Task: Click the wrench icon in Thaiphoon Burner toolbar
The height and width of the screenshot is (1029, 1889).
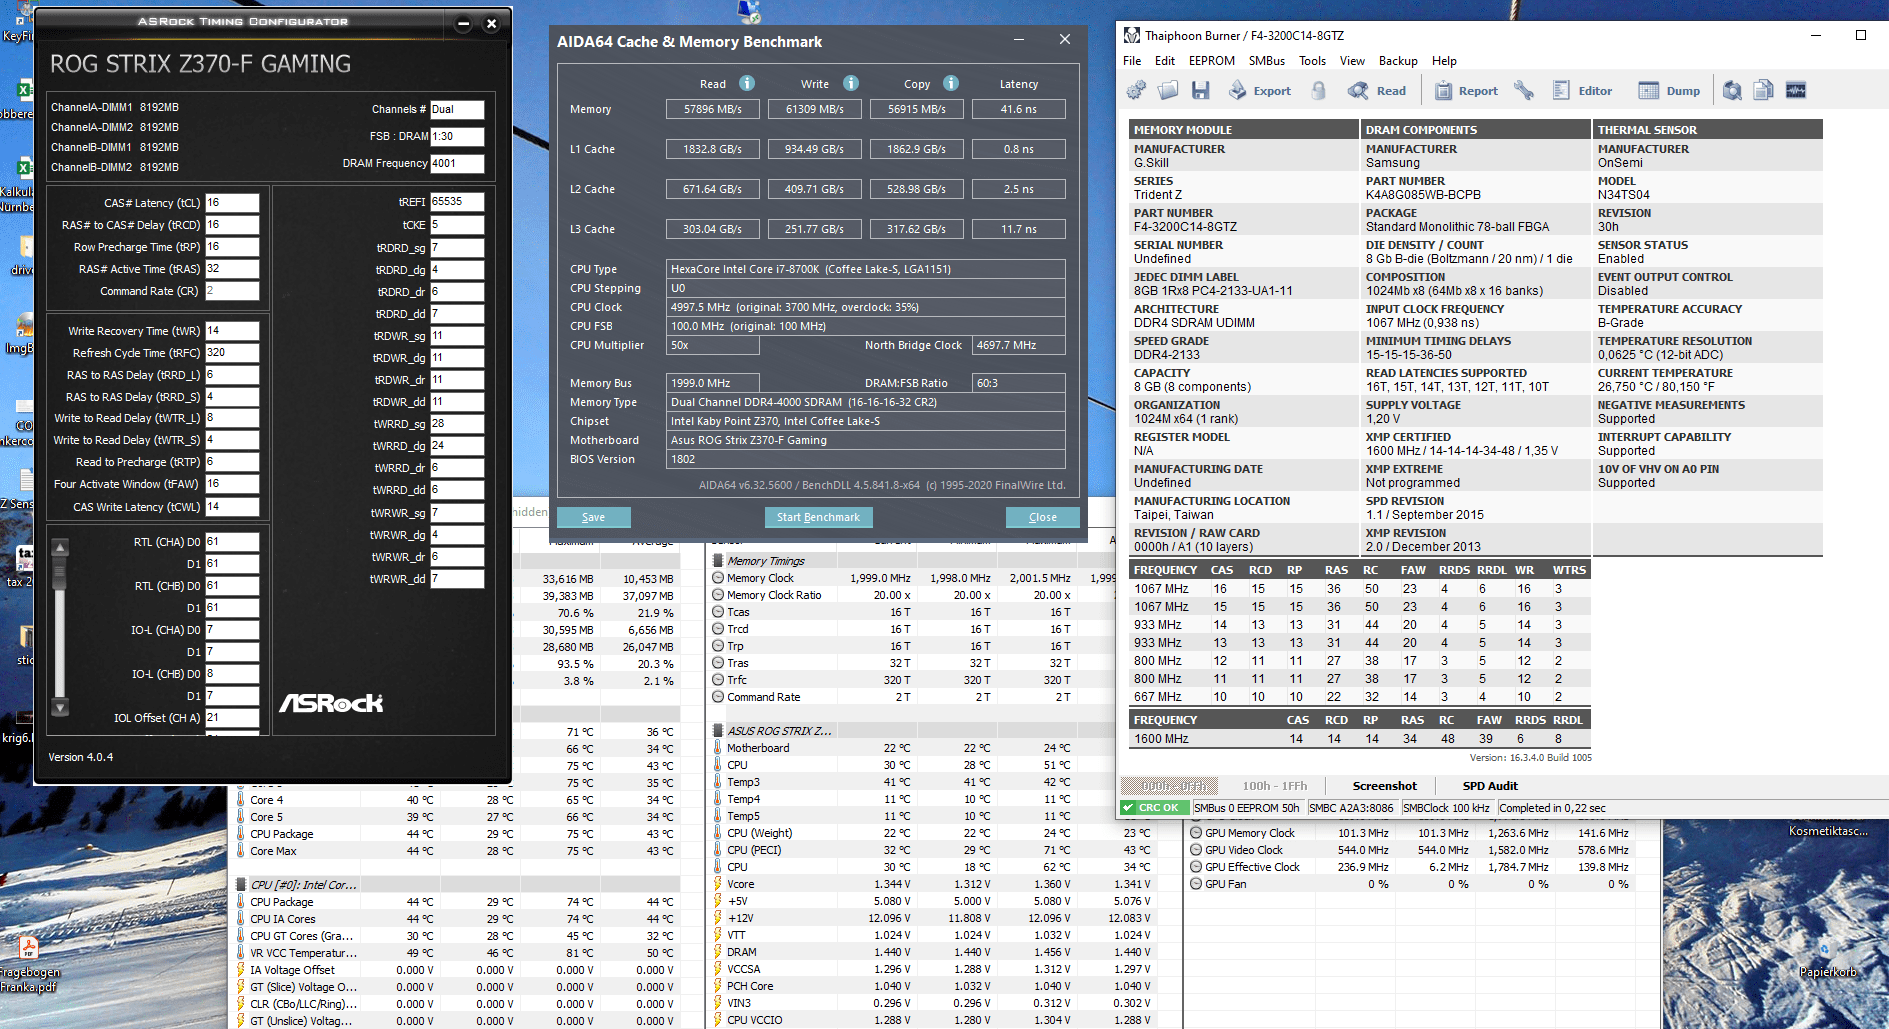Action: [x=1524, y=91]
